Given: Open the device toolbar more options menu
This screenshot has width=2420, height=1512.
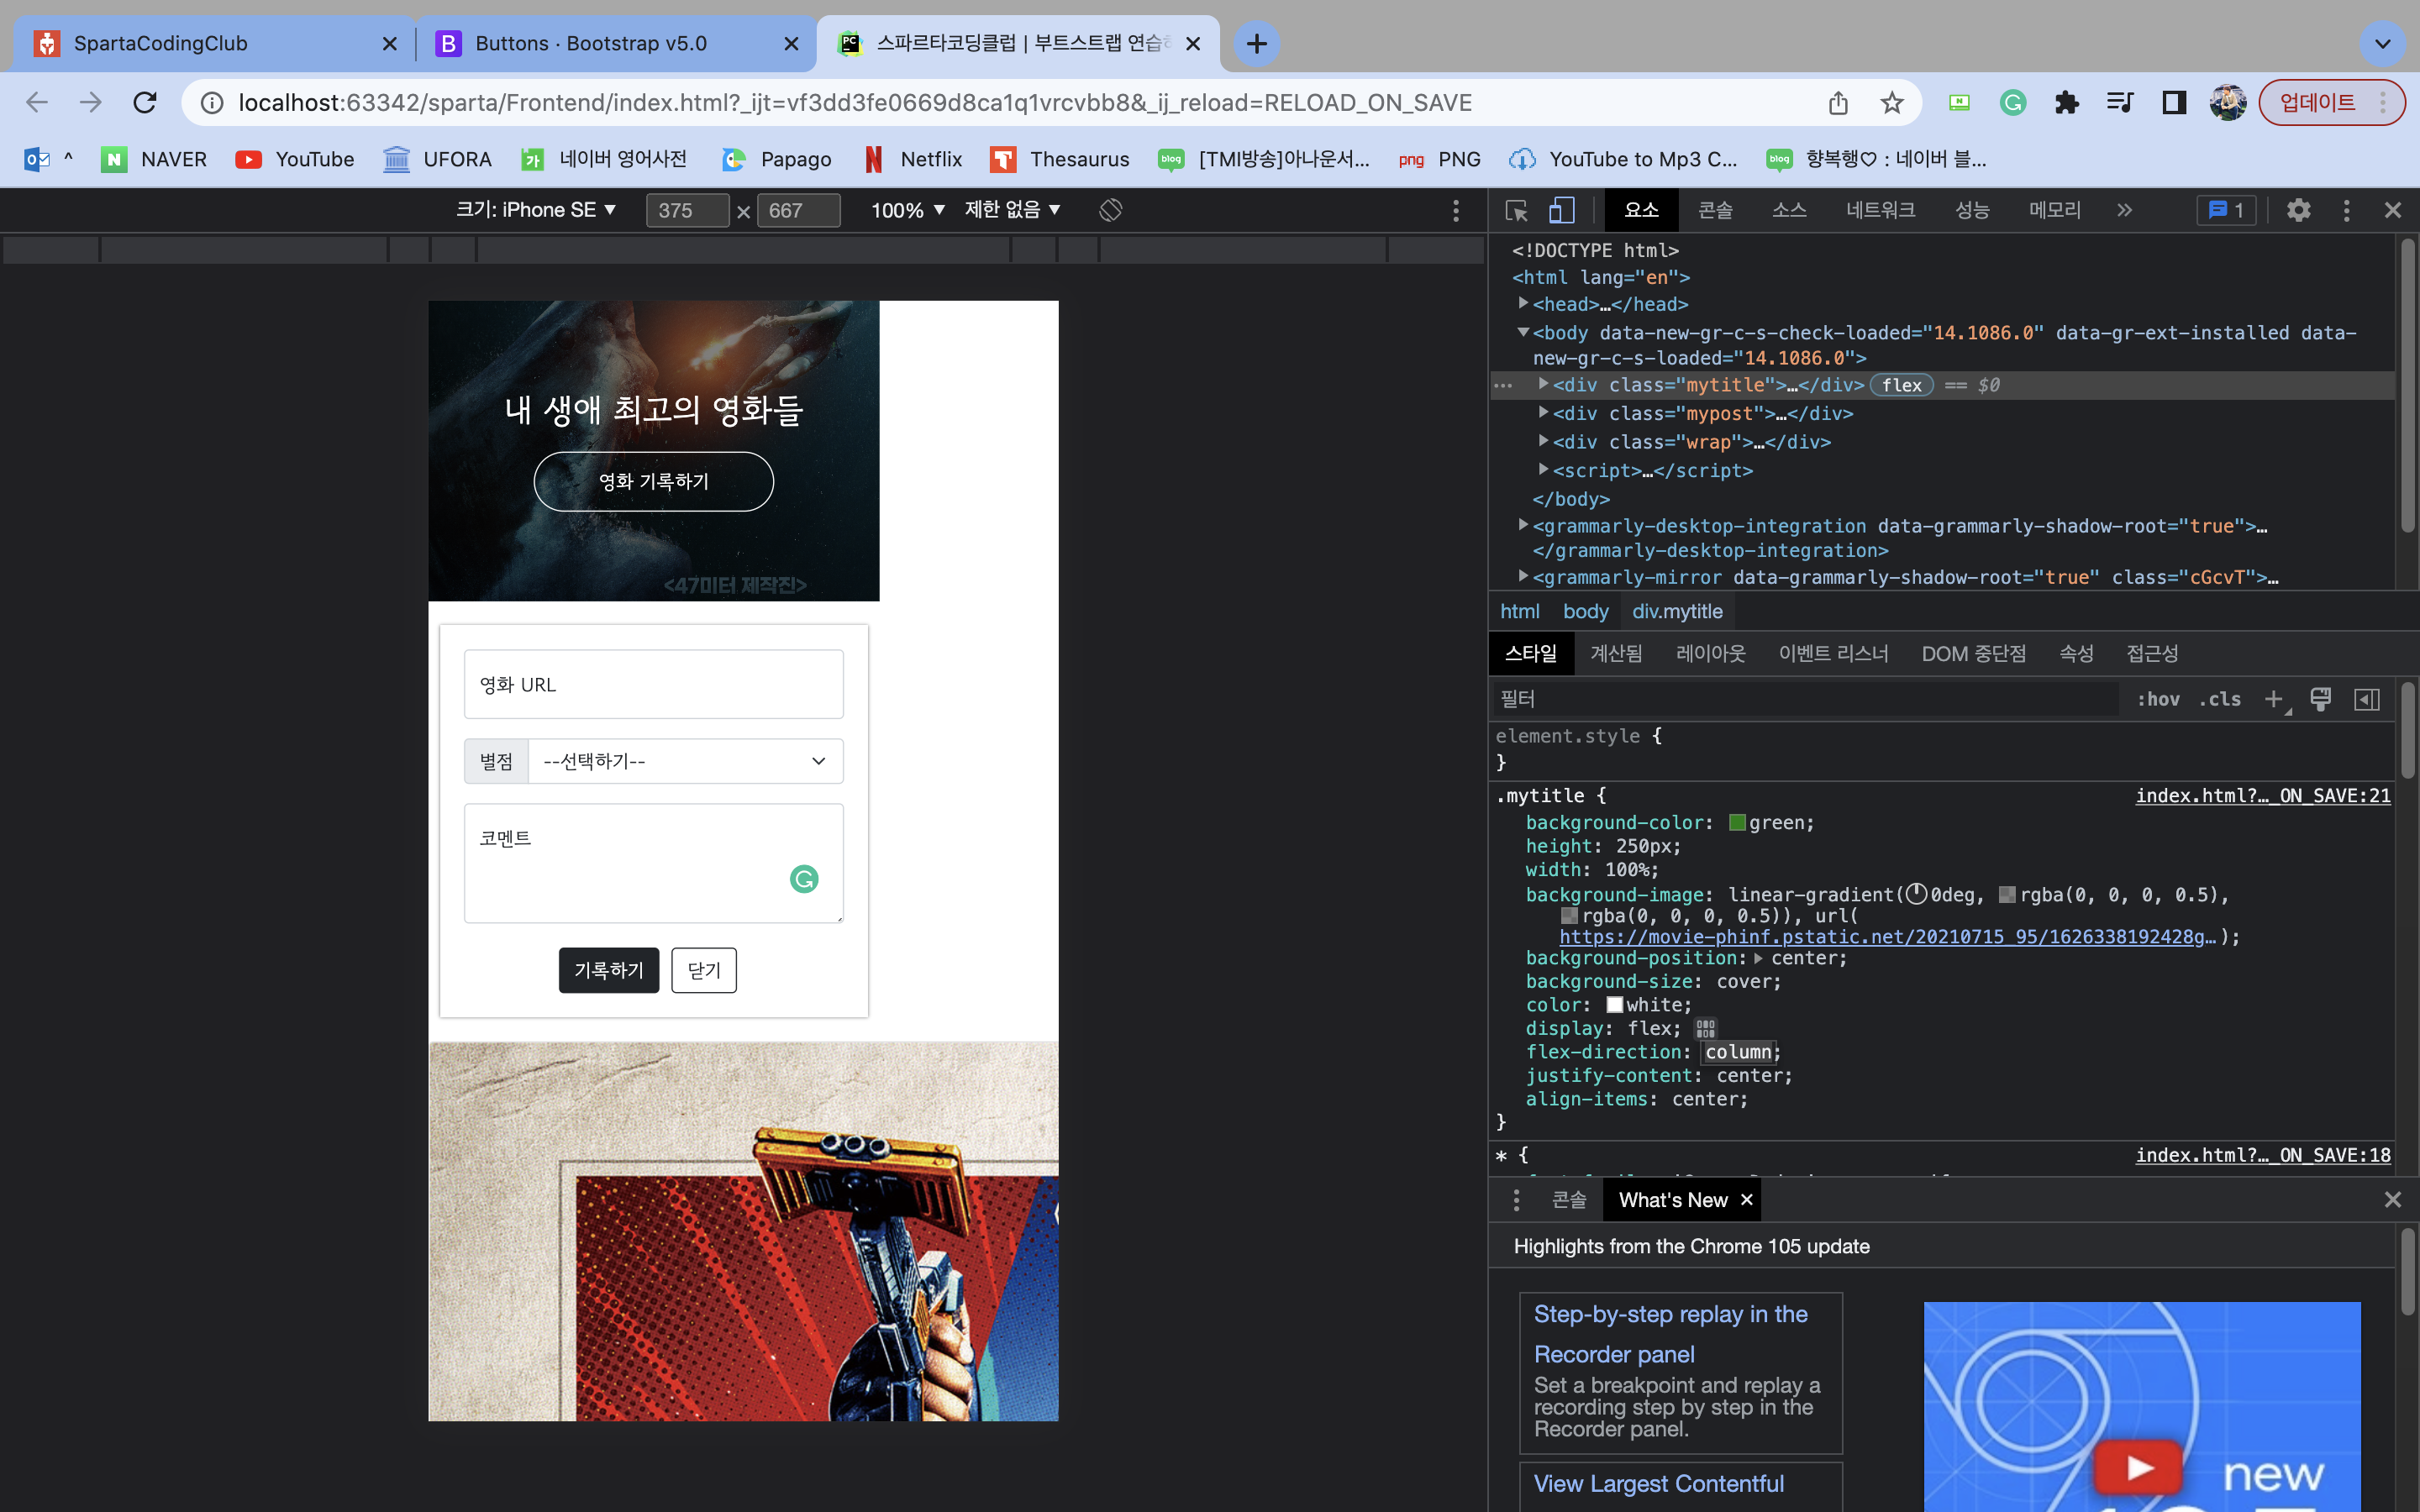Looking at the screenshot, I should point(1456,210).
